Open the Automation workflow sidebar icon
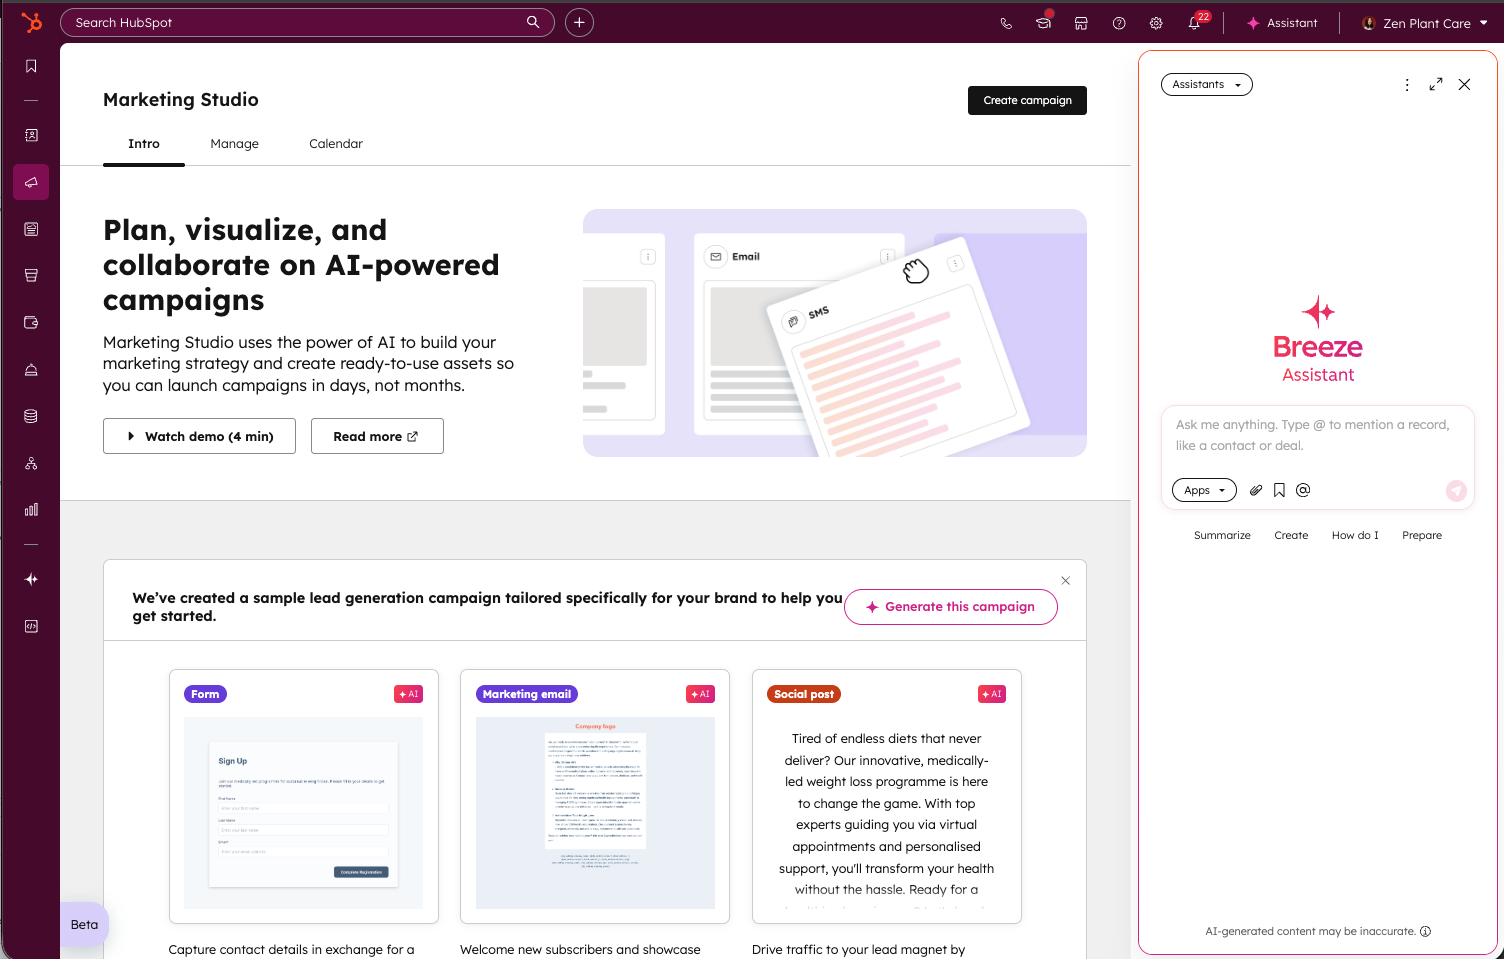 point(31,463)
